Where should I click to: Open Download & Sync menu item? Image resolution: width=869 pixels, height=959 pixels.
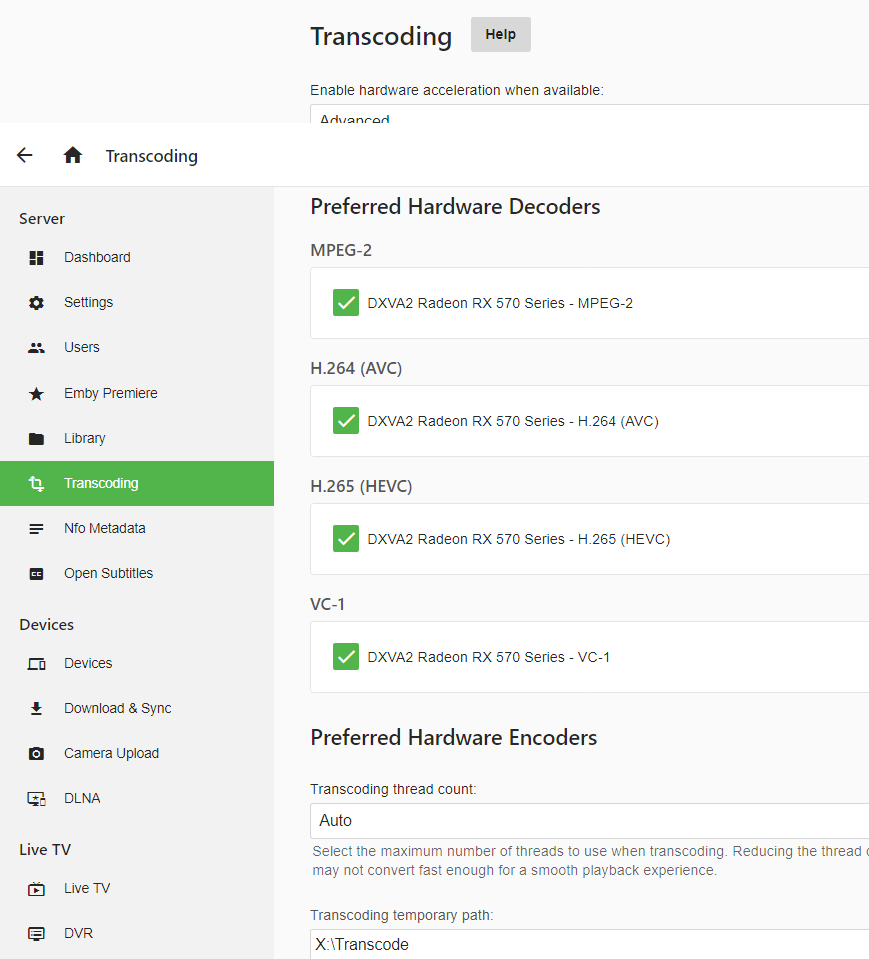click(x=117, y=708)
